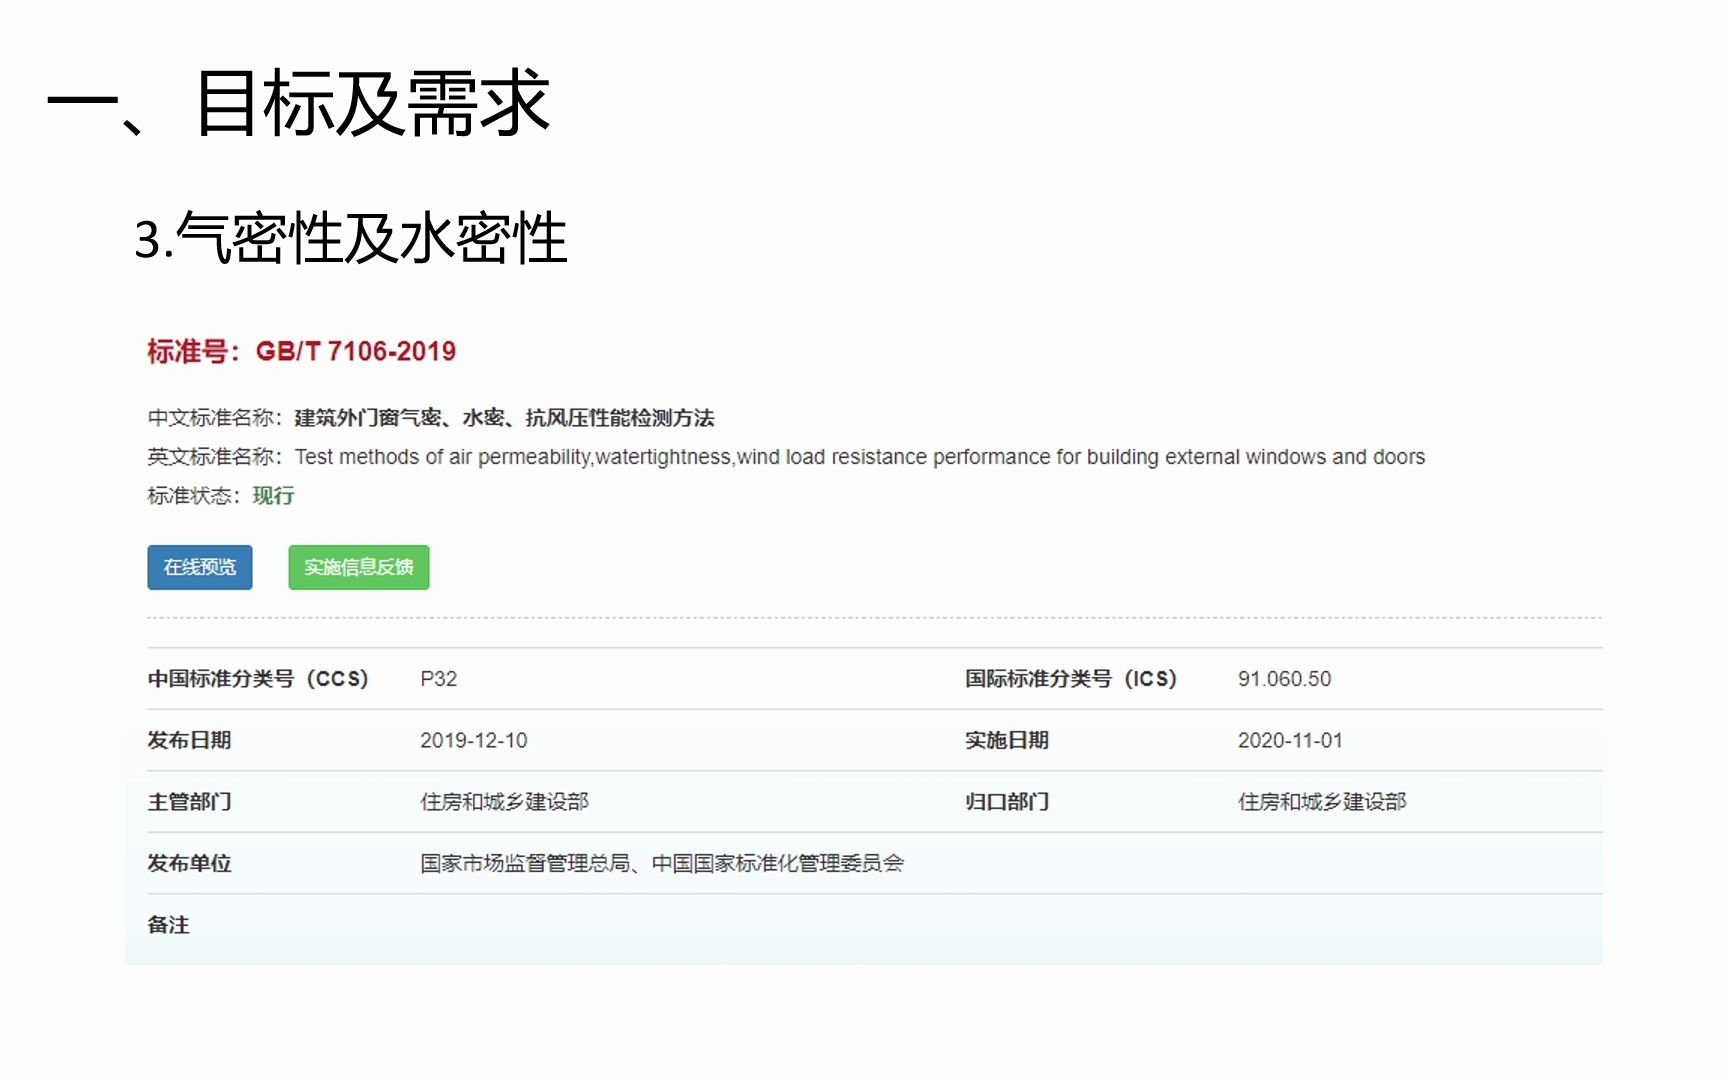Click the 英文标准名称 label
This screenshot has height=1080, width=1728.
click(x=214, y=457)
